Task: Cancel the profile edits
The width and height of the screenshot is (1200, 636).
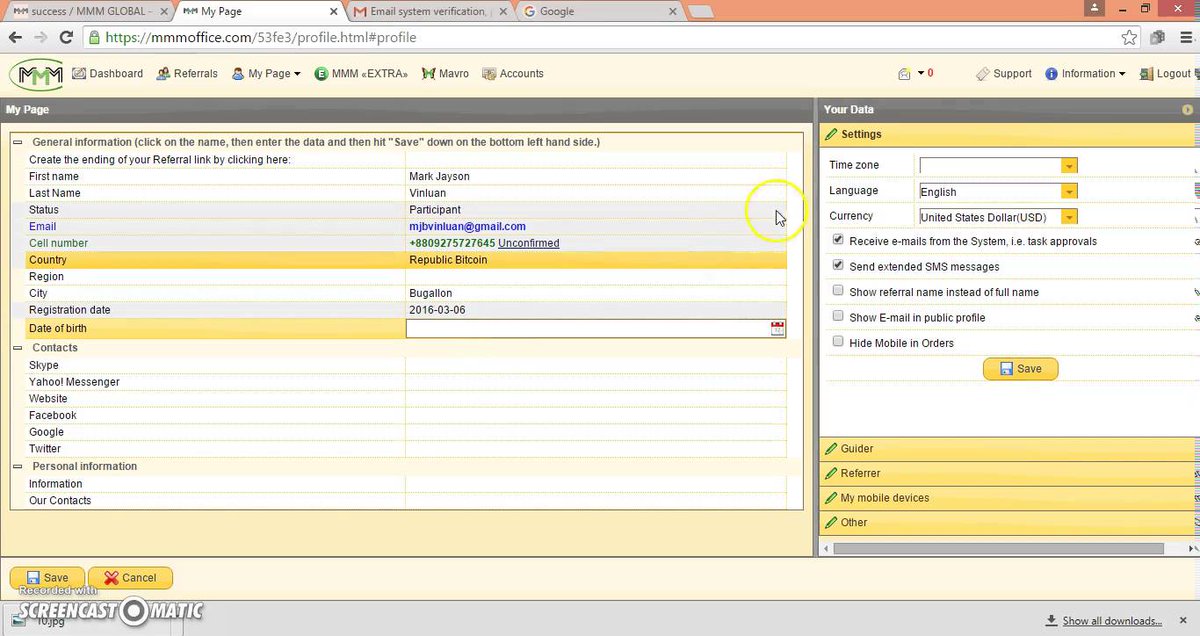Action: 130,578
